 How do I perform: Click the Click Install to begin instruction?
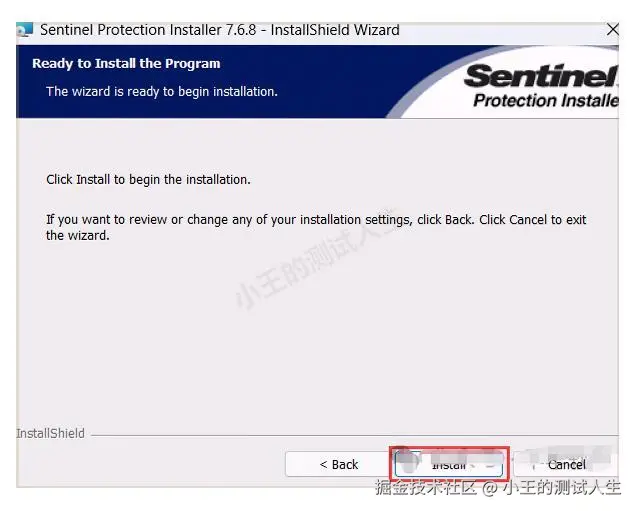point(148,180)
